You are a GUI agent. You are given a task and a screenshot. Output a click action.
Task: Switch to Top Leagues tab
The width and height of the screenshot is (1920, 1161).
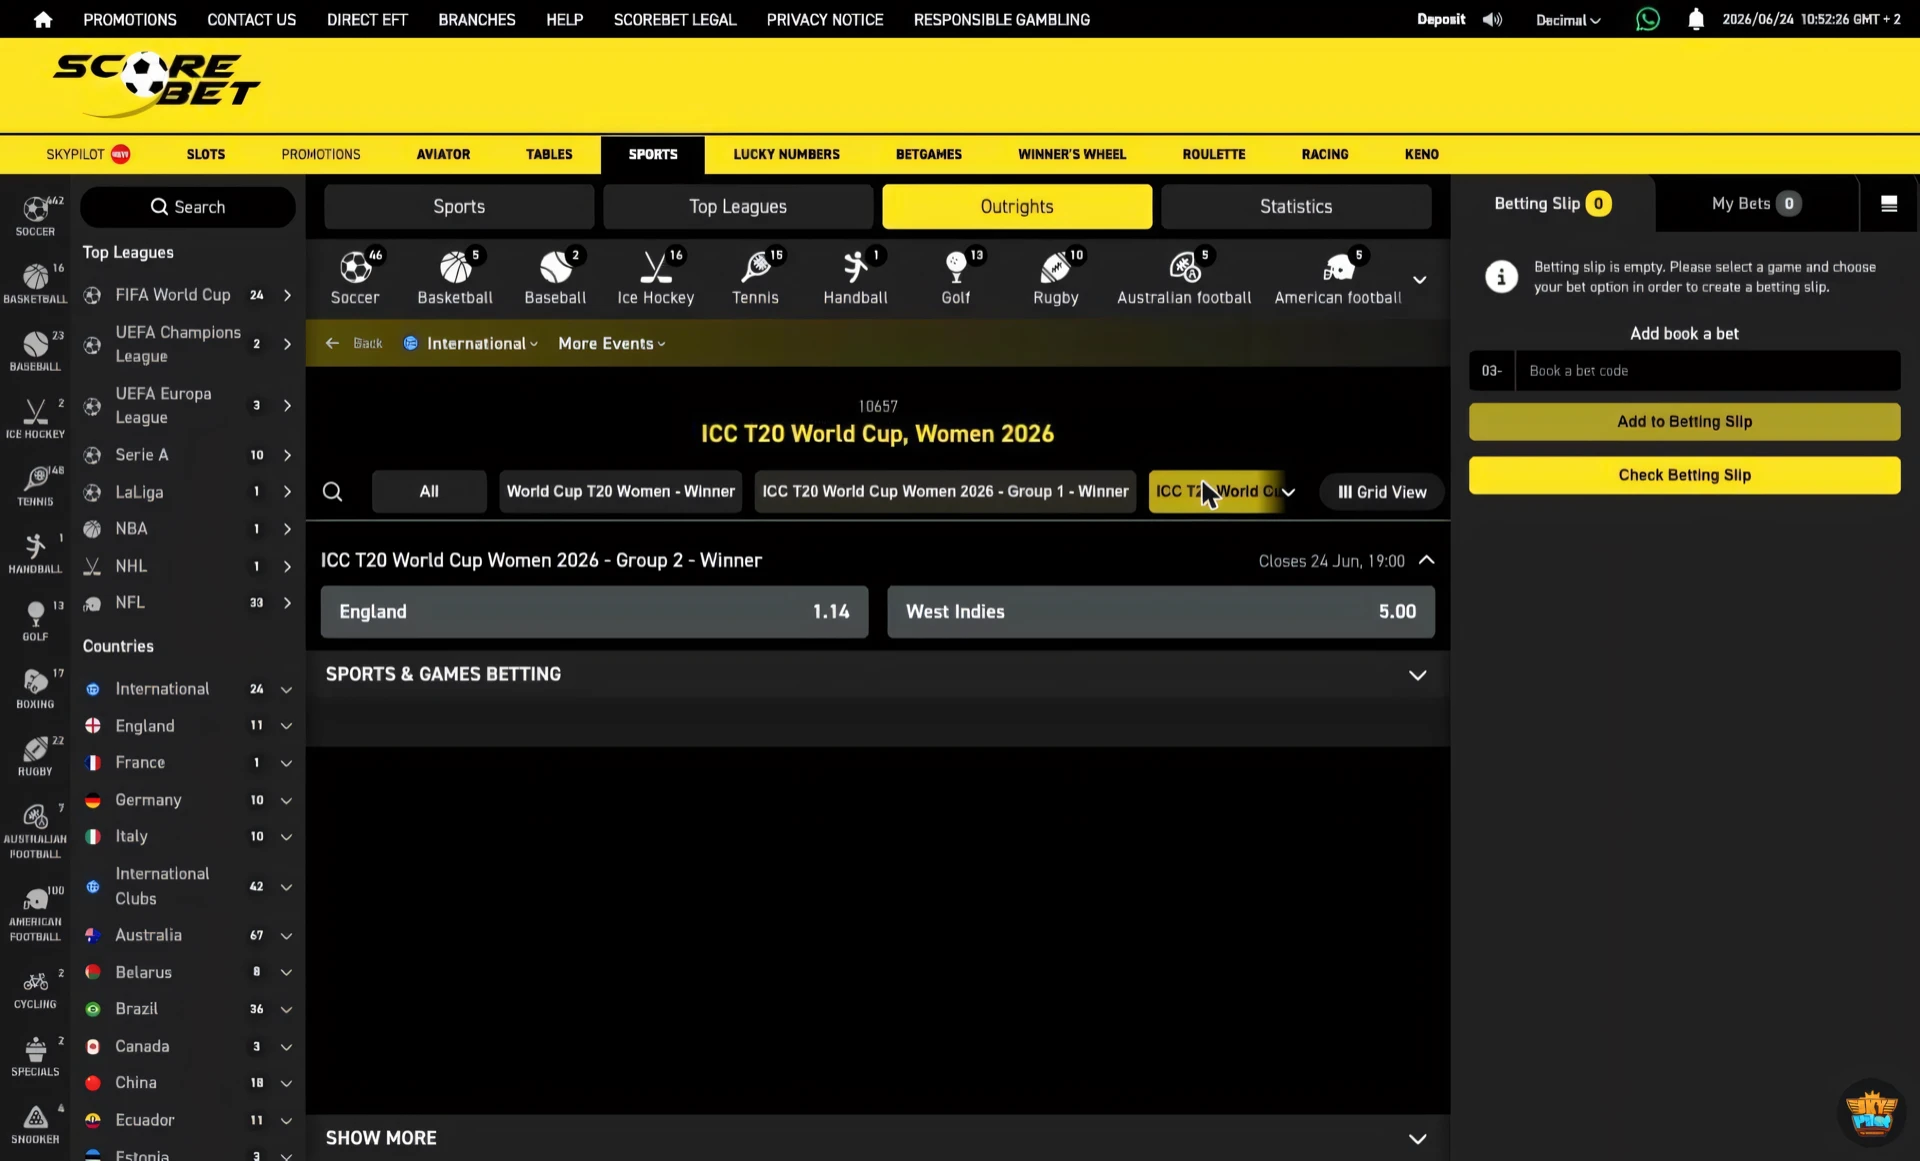(x=738, y=207)
